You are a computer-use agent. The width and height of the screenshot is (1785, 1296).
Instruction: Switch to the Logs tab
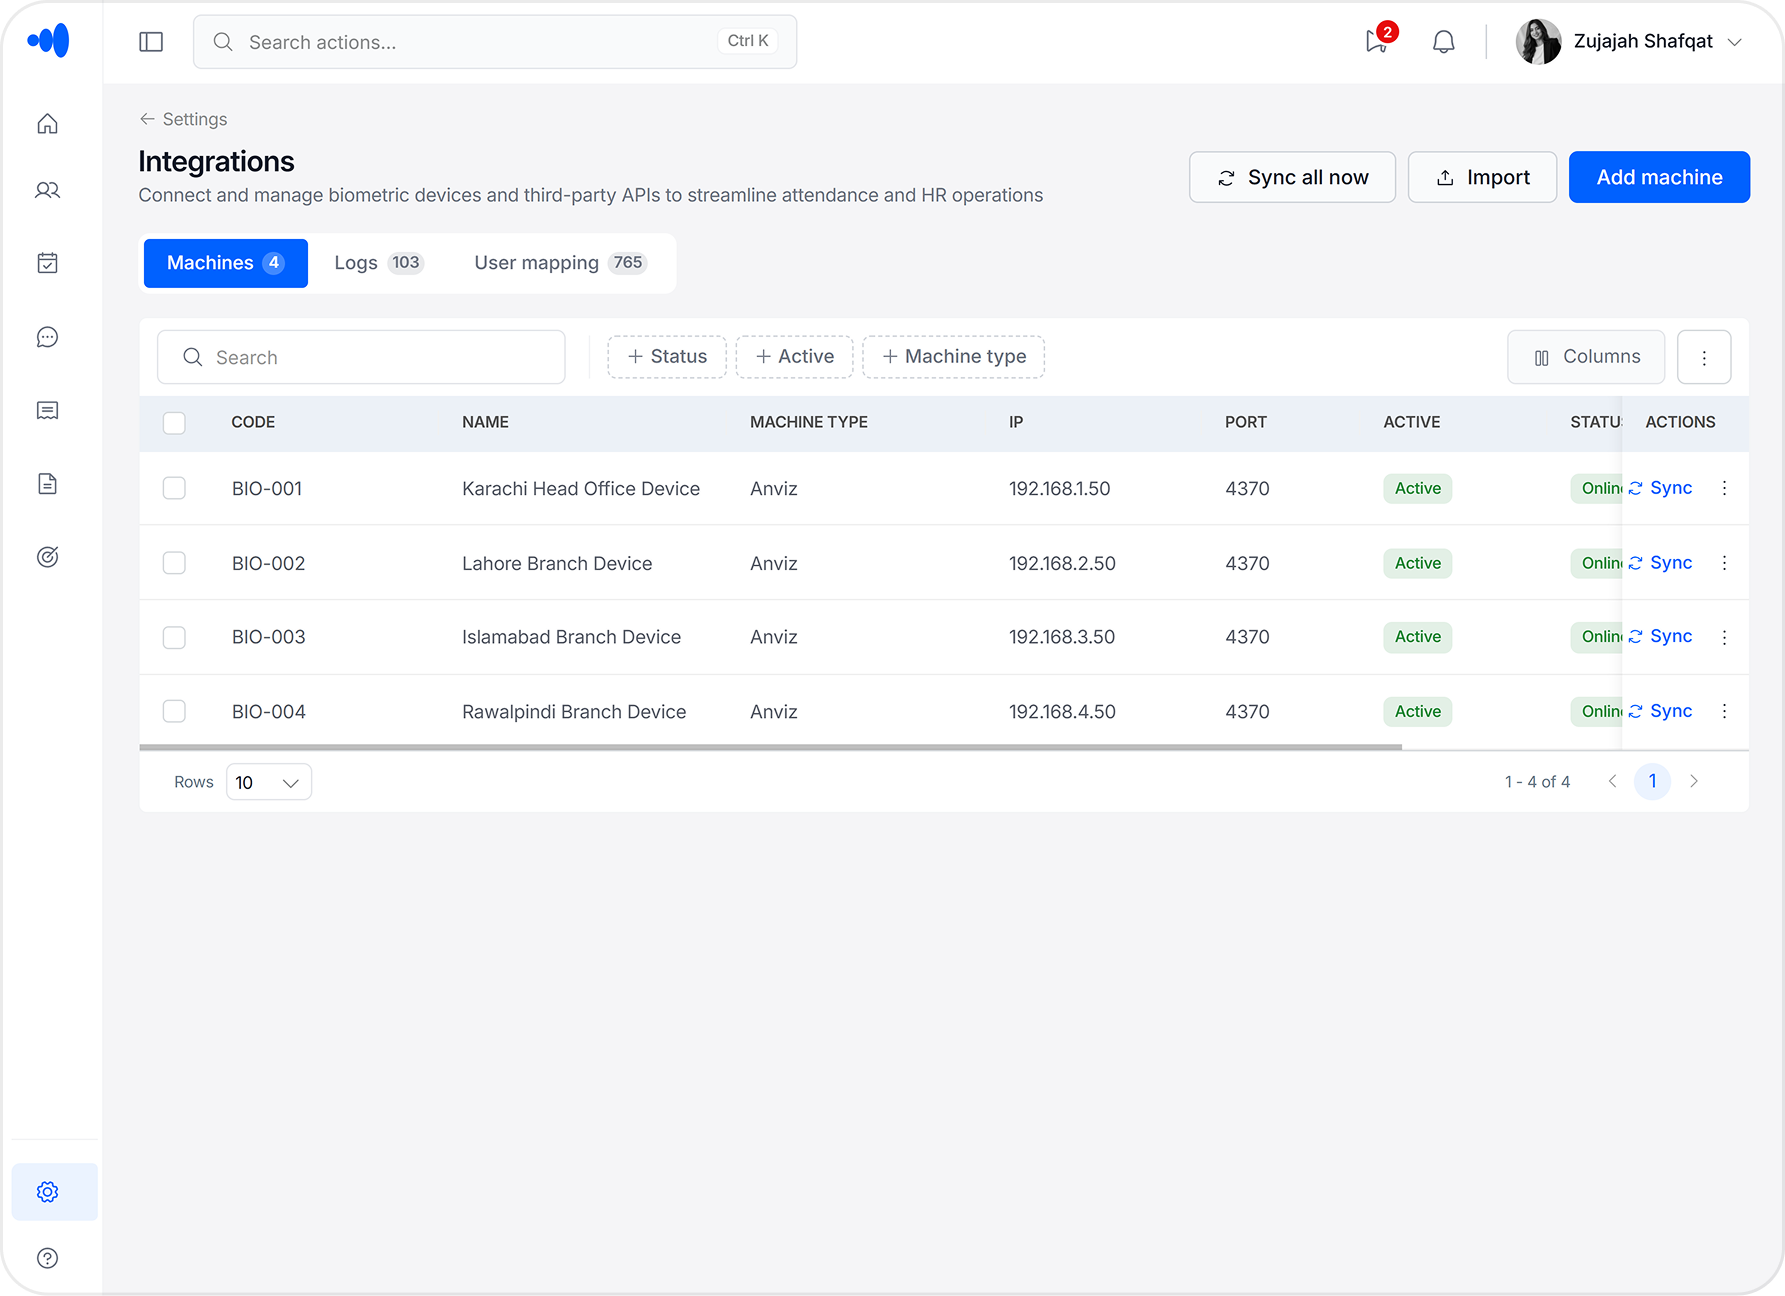pos(379,263)
